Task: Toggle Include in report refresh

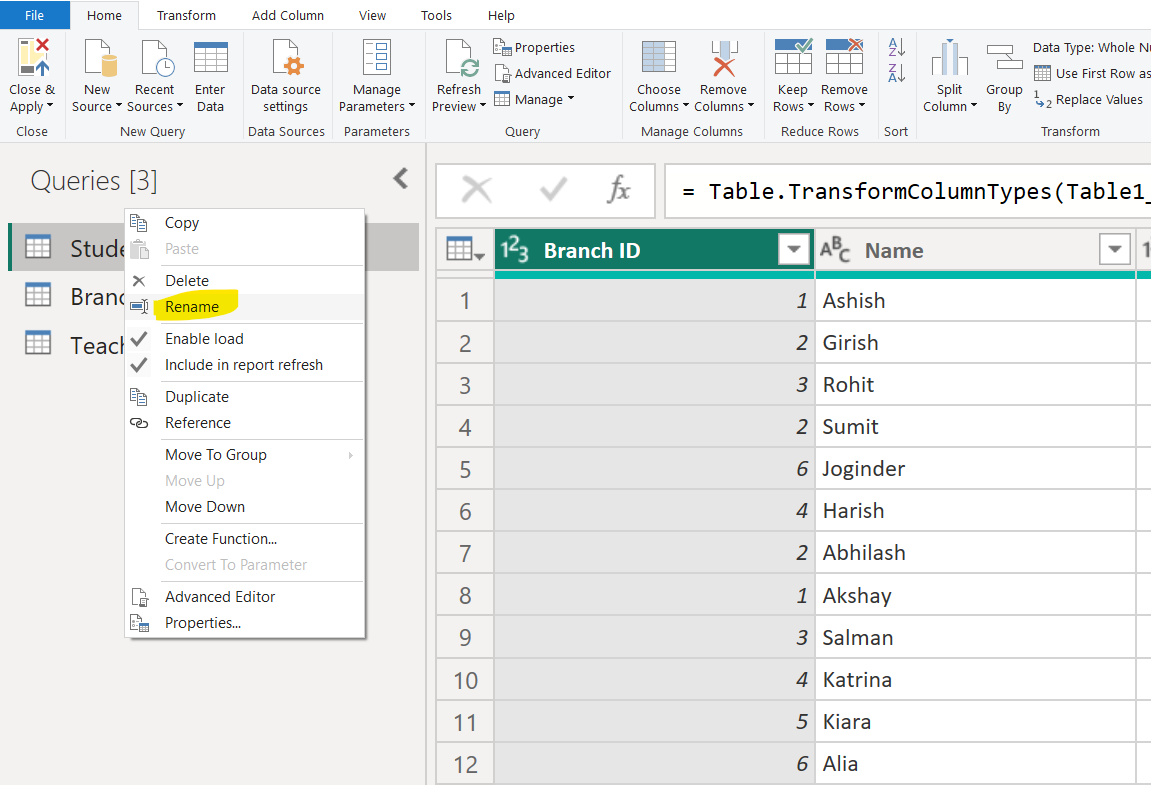Action: click(243, 365)
